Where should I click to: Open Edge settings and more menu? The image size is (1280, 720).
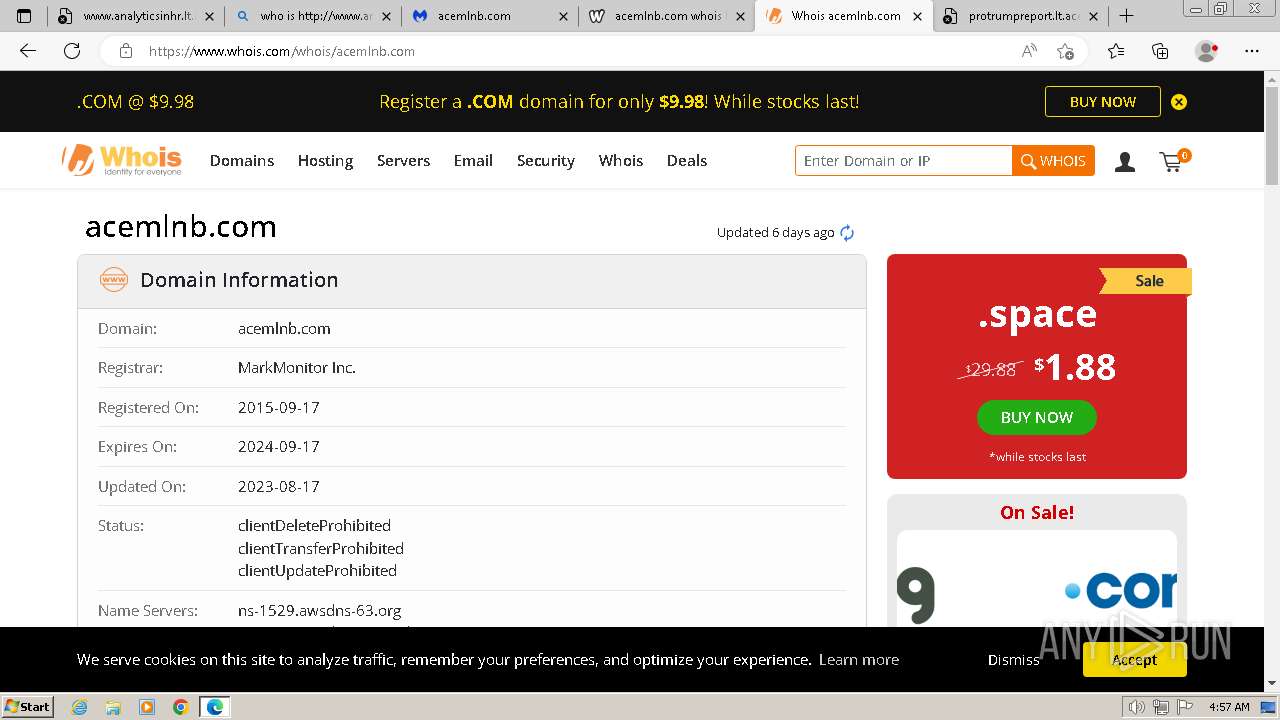[x=1252, y=51]
